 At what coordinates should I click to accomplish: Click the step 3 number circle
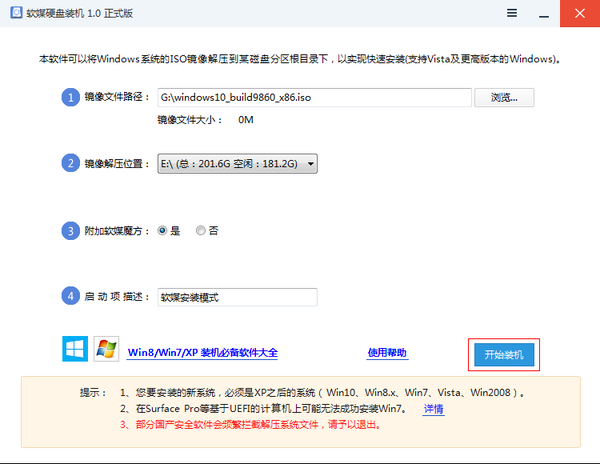70,230
